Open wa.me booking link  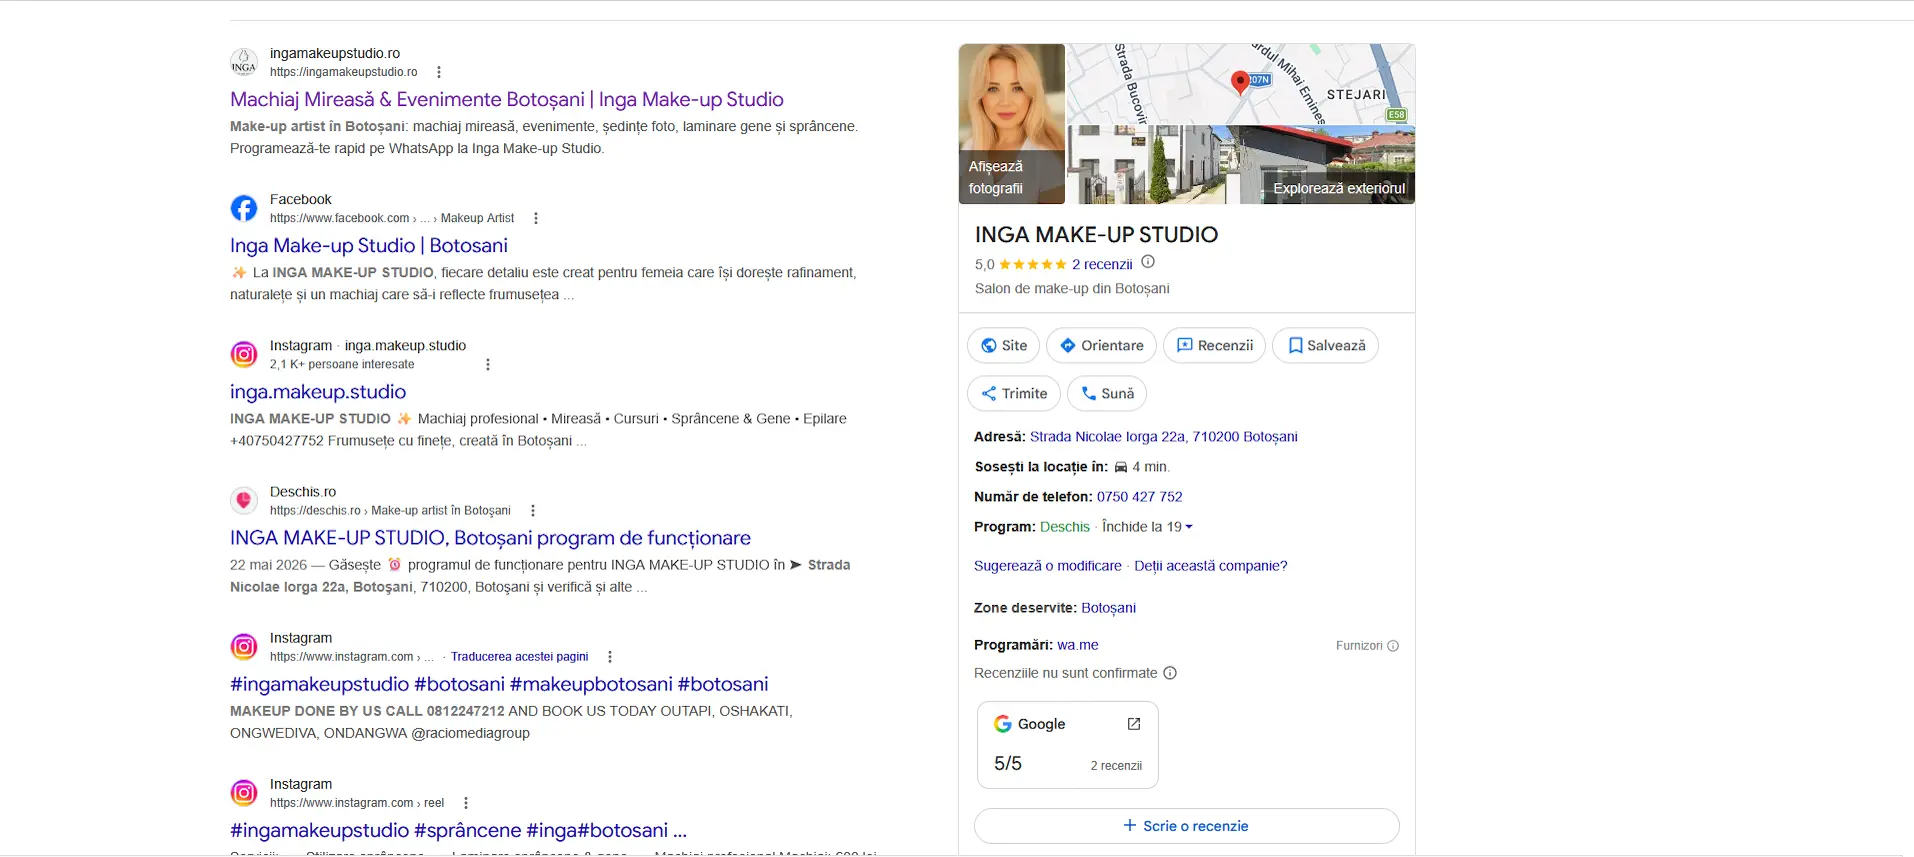pos(1078,645)
